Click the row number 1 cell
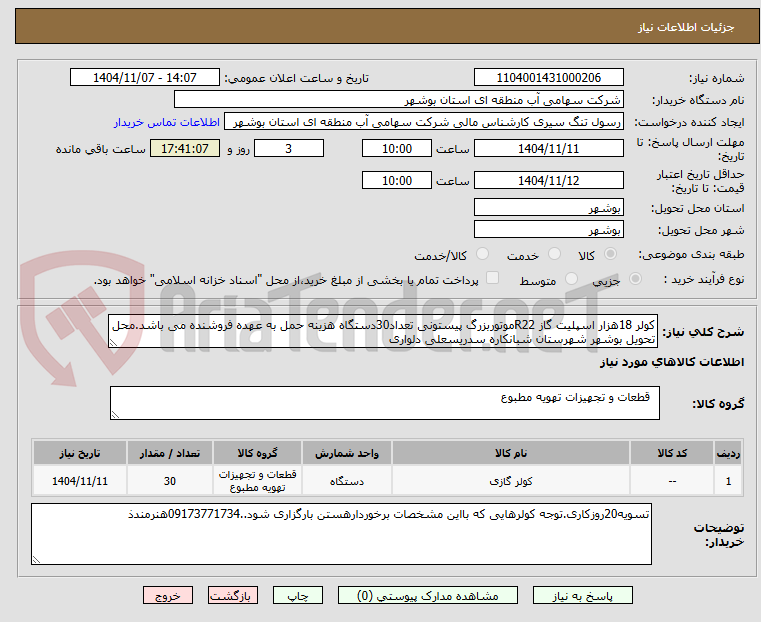Viewport: 761px width, 622px height. 728,481
